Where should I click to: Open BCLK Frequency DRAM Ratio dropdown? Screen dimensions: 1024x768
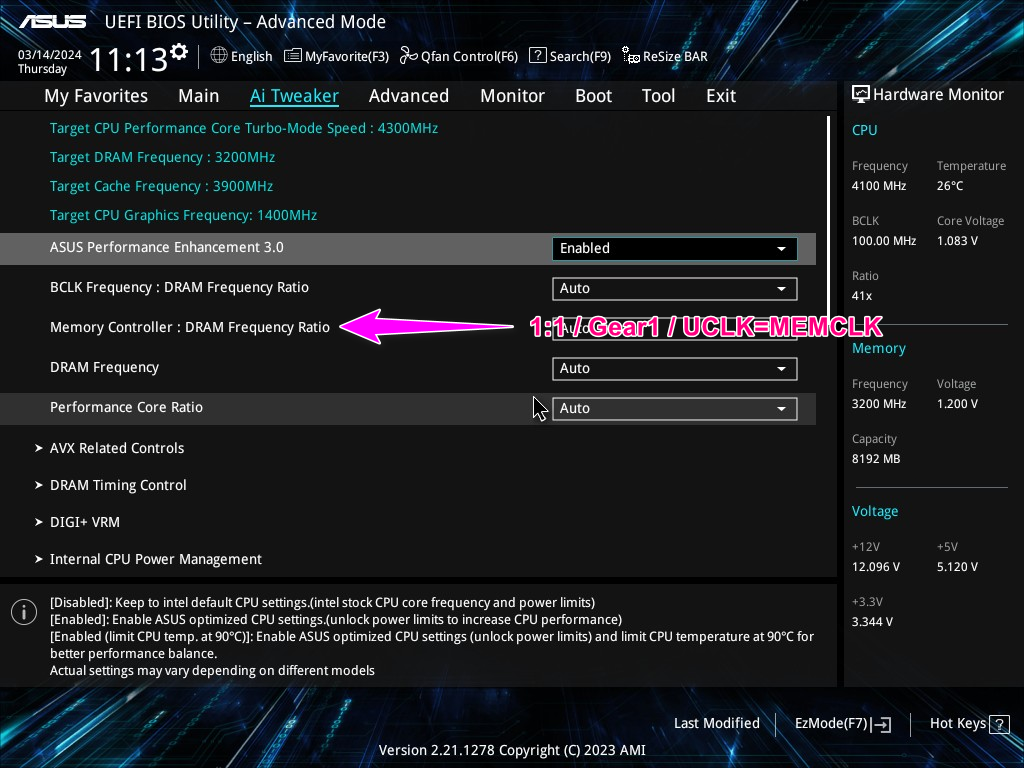pyautogui.click(x=674, y=288)
